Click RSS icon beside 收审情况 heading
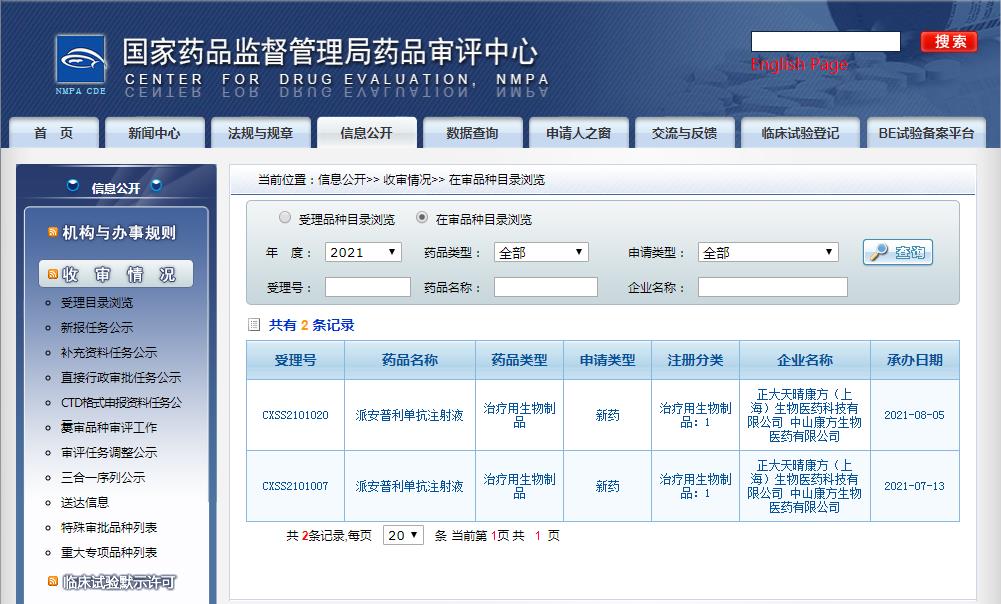The width and height of the screenshot is (1001, 604). [x=53, y=275]
